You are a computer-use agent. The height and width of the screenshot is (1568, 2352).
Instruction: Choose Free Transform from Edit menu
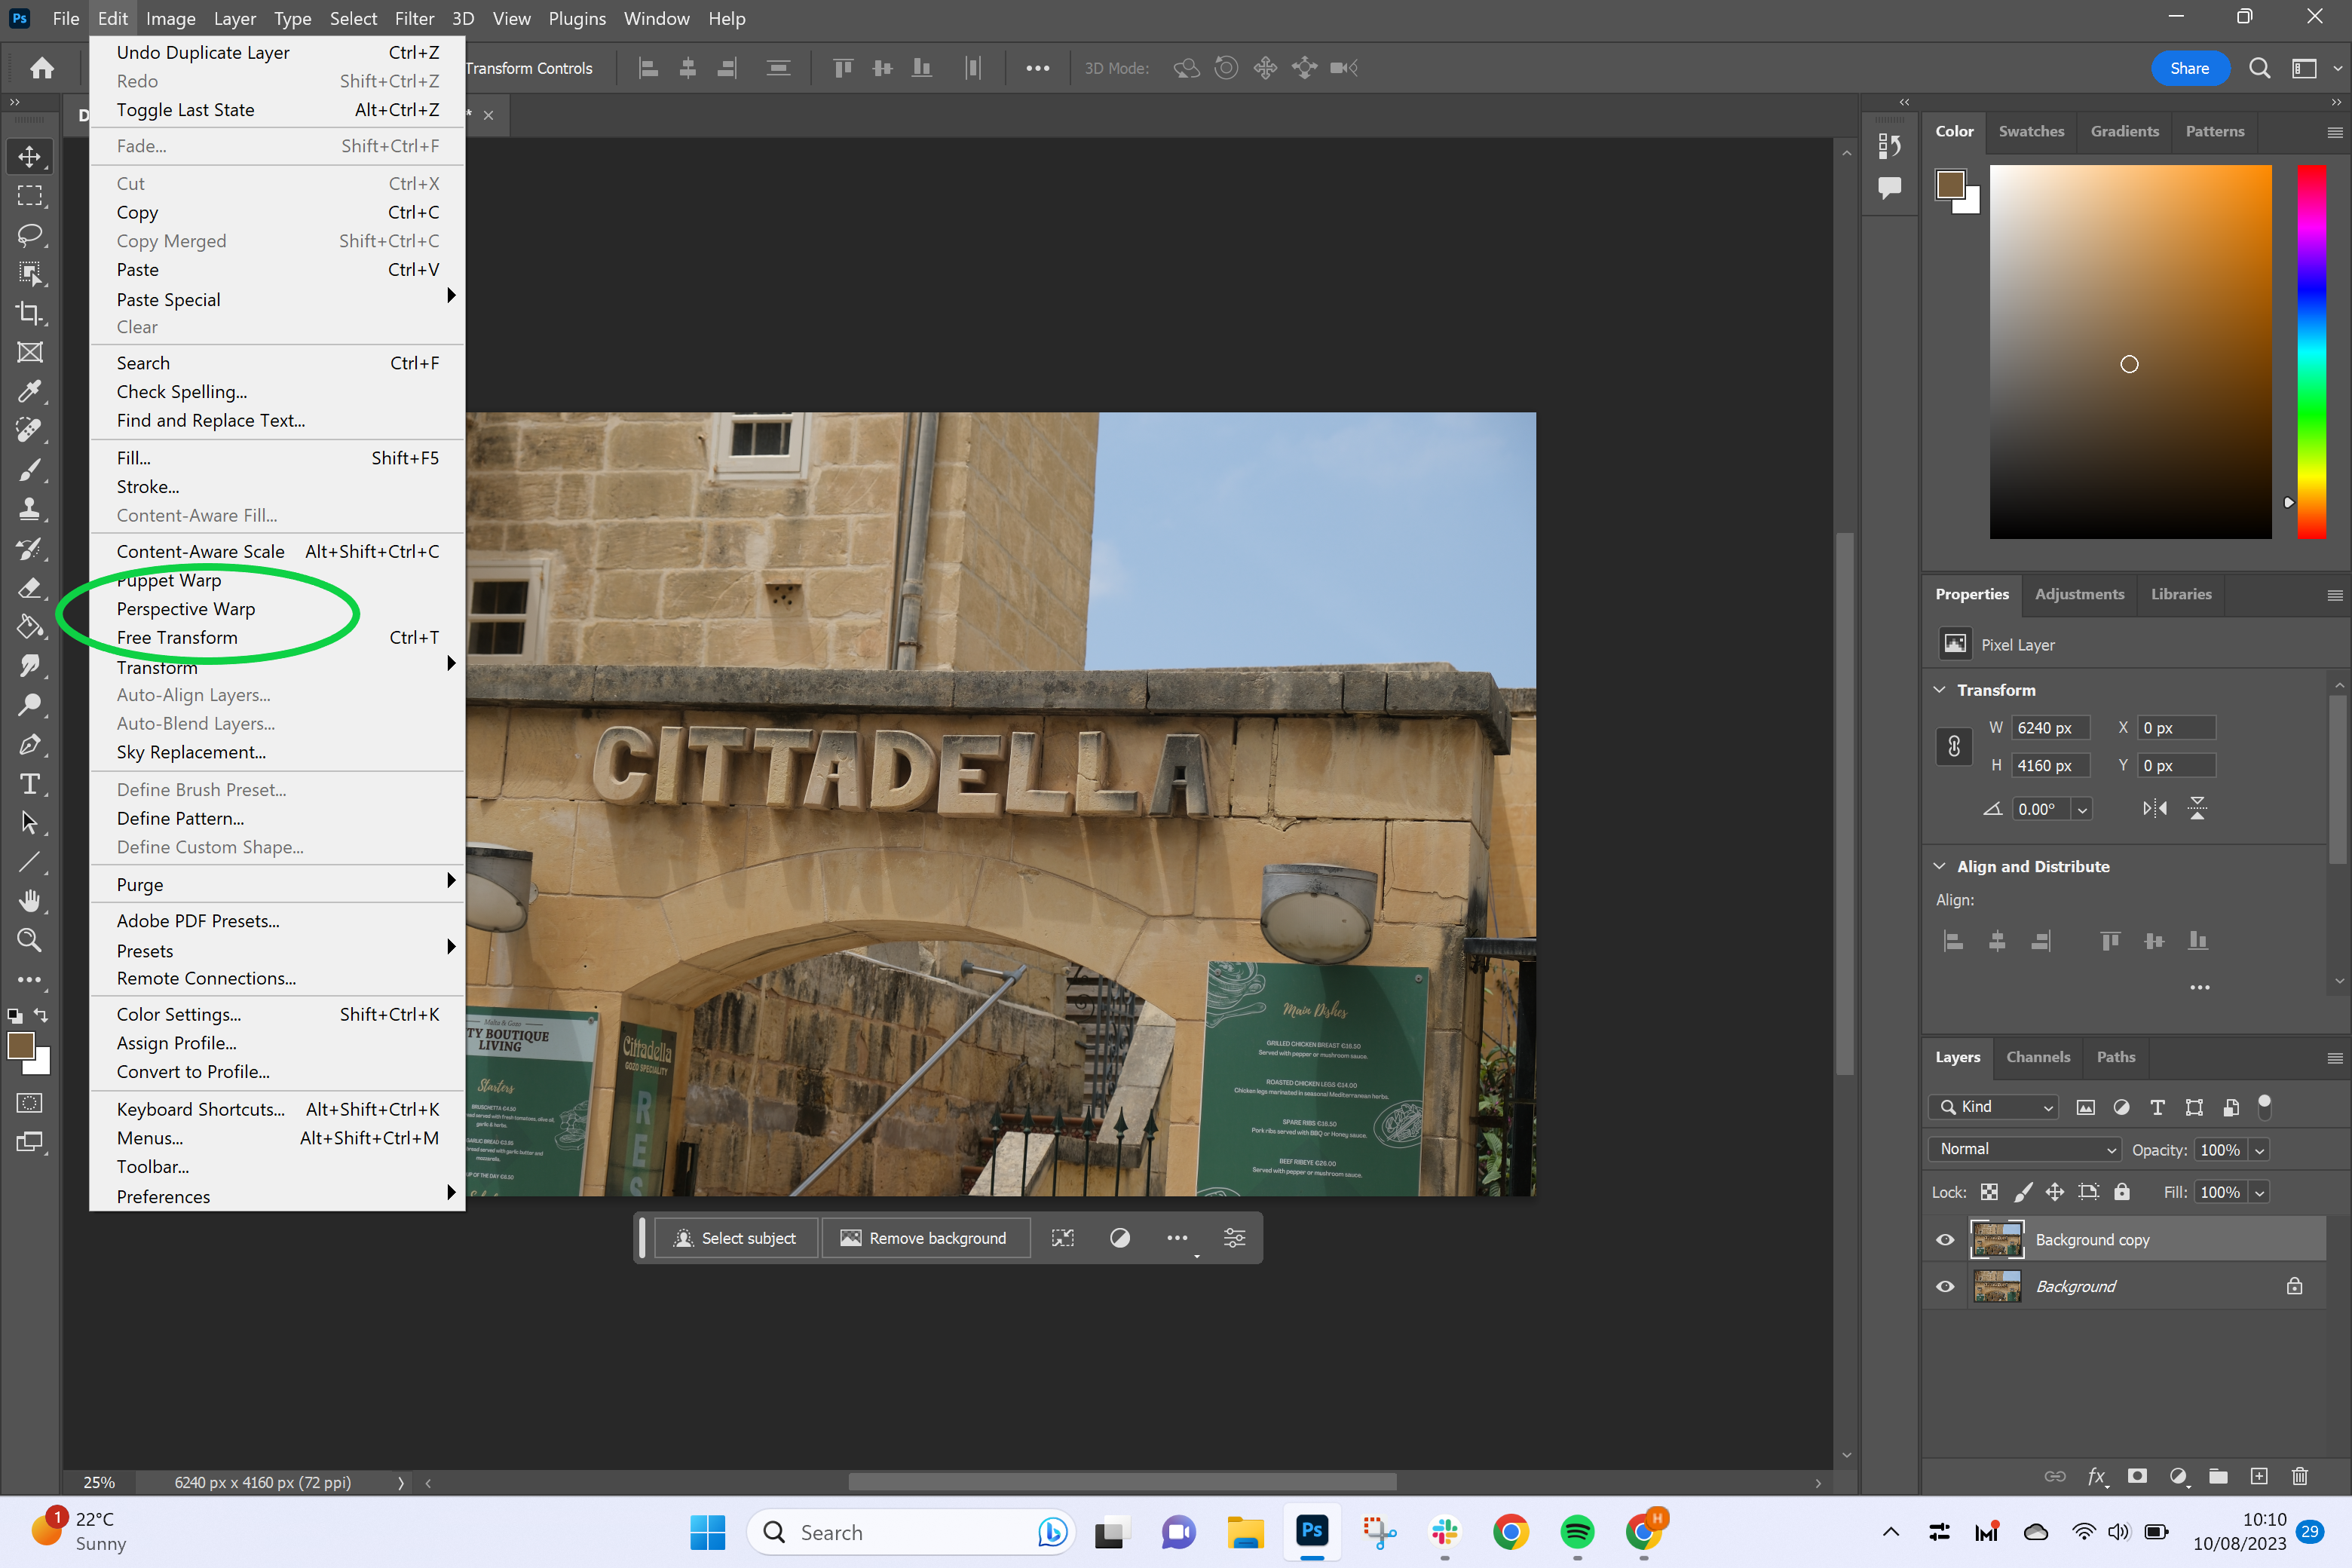pos(277,637)
